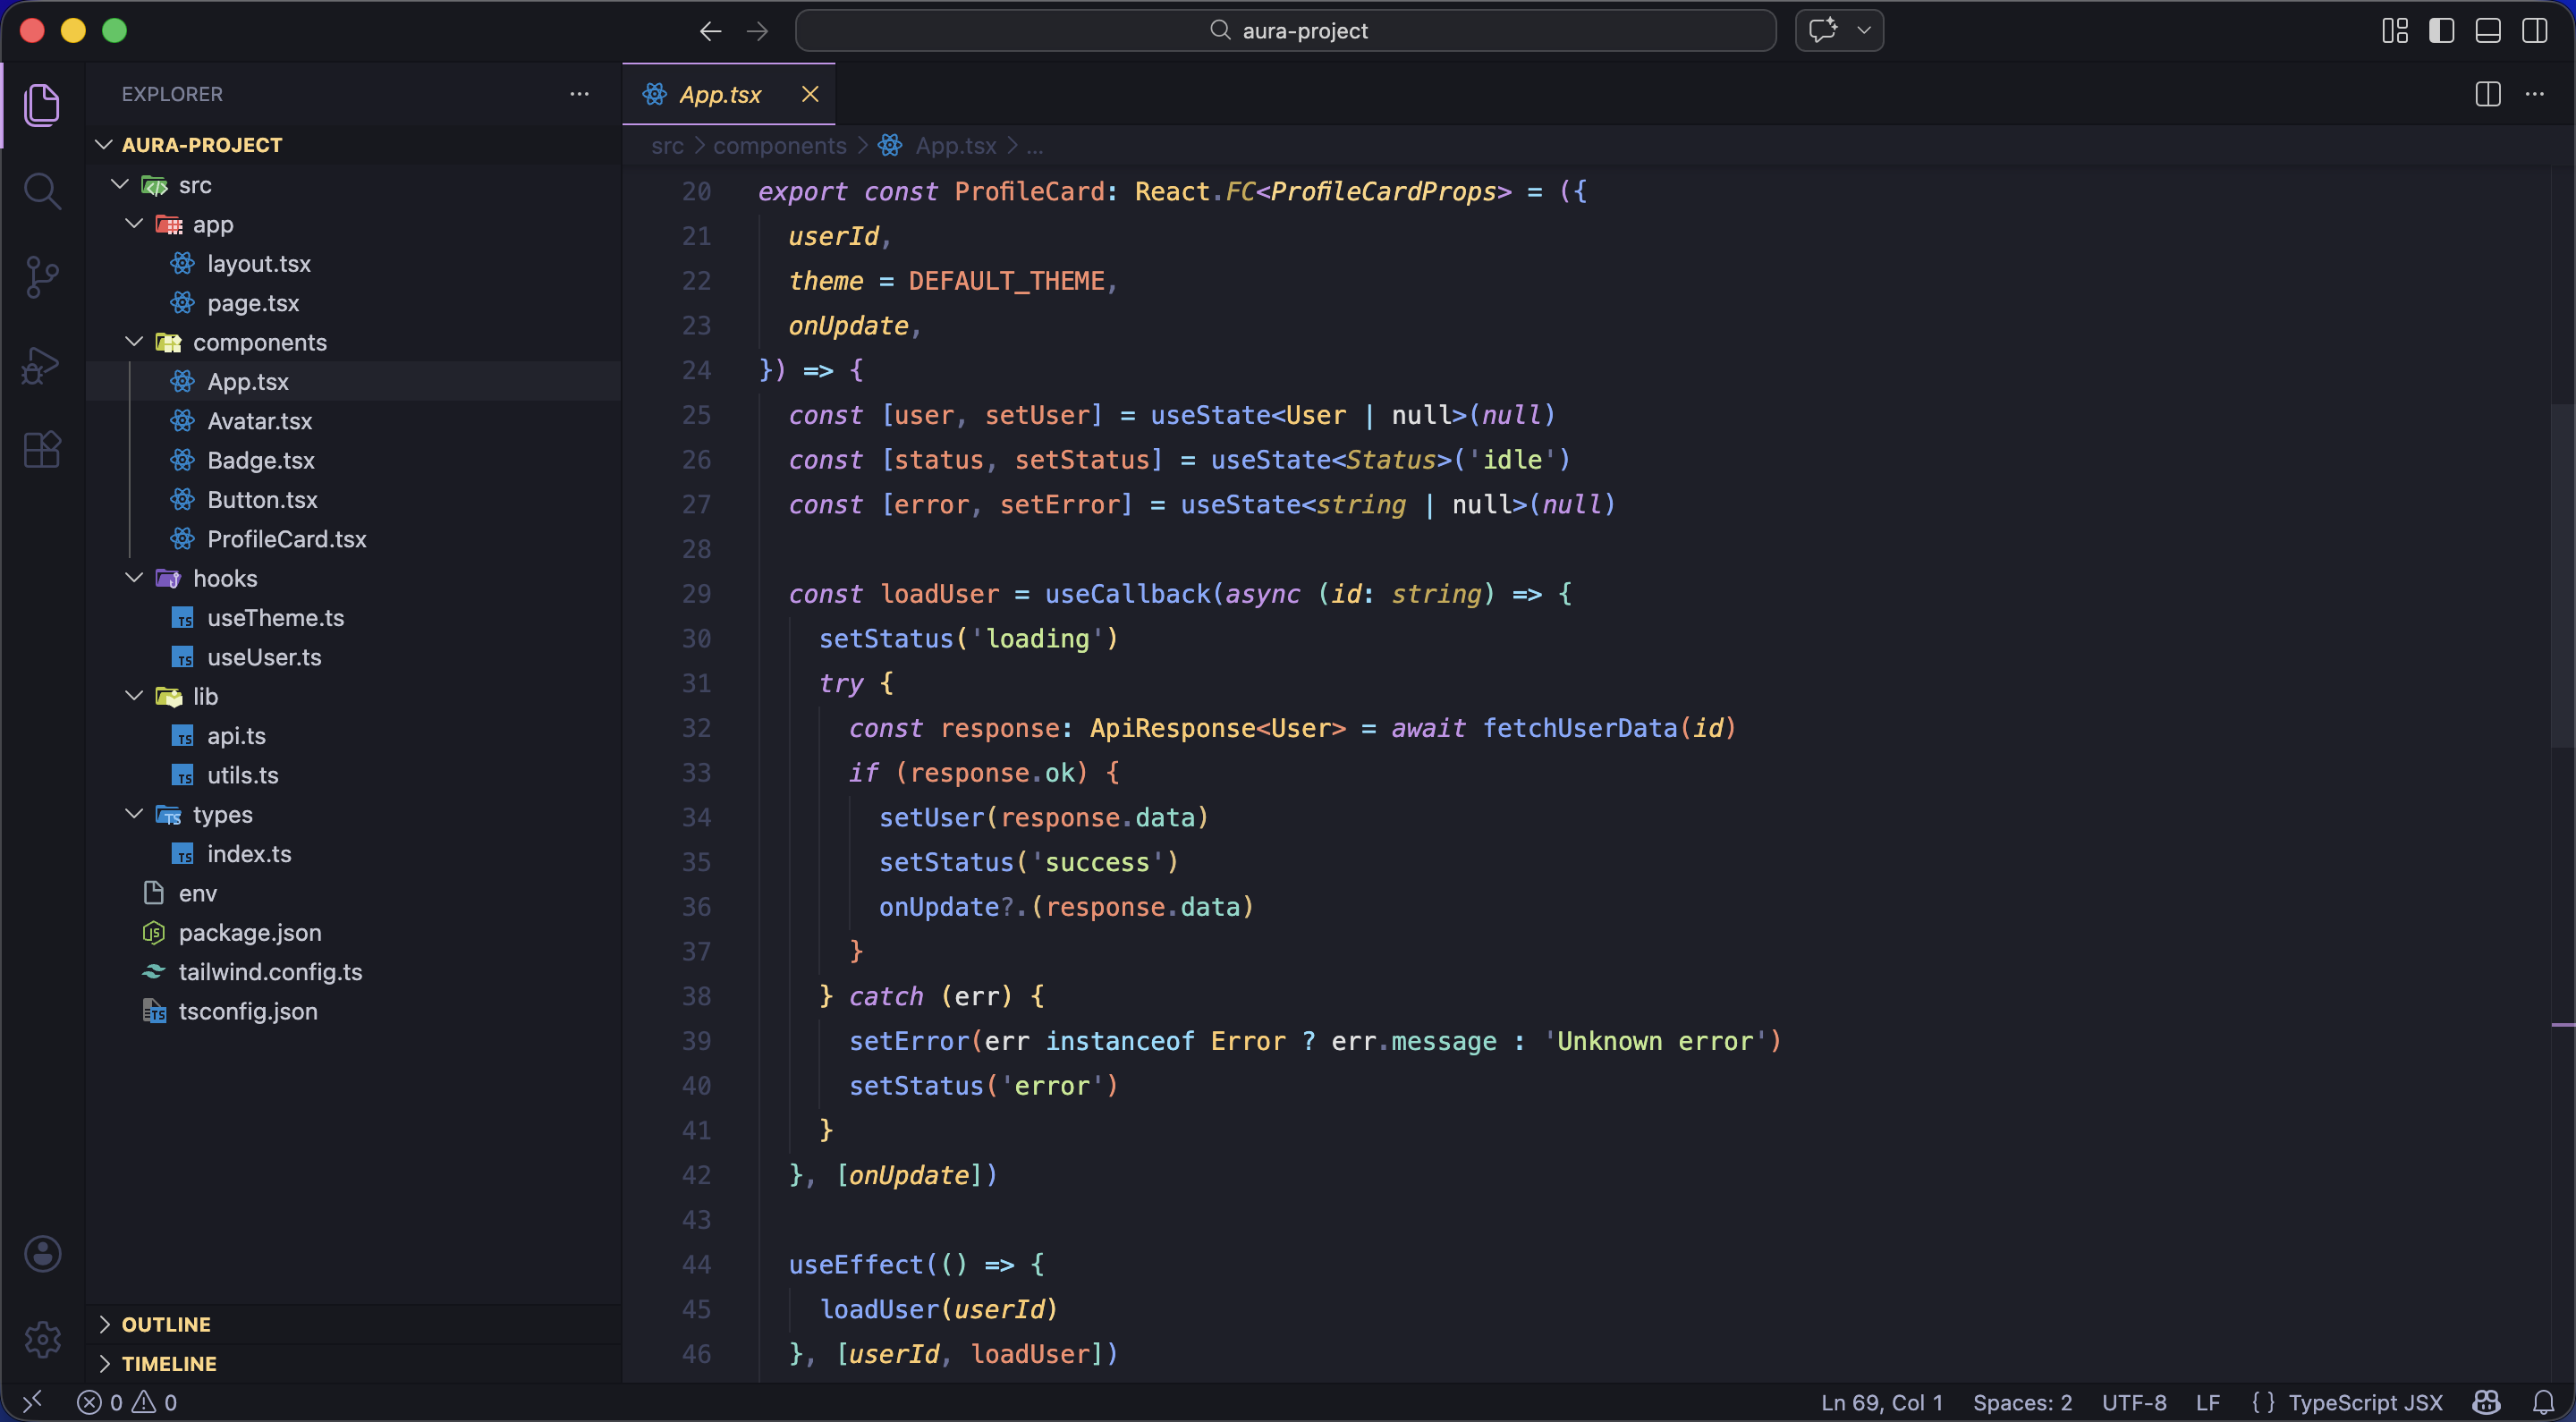Open ProfileCard.tsx in the explorer
Screen dimensions: 2576x1422
tap(286, 539)
